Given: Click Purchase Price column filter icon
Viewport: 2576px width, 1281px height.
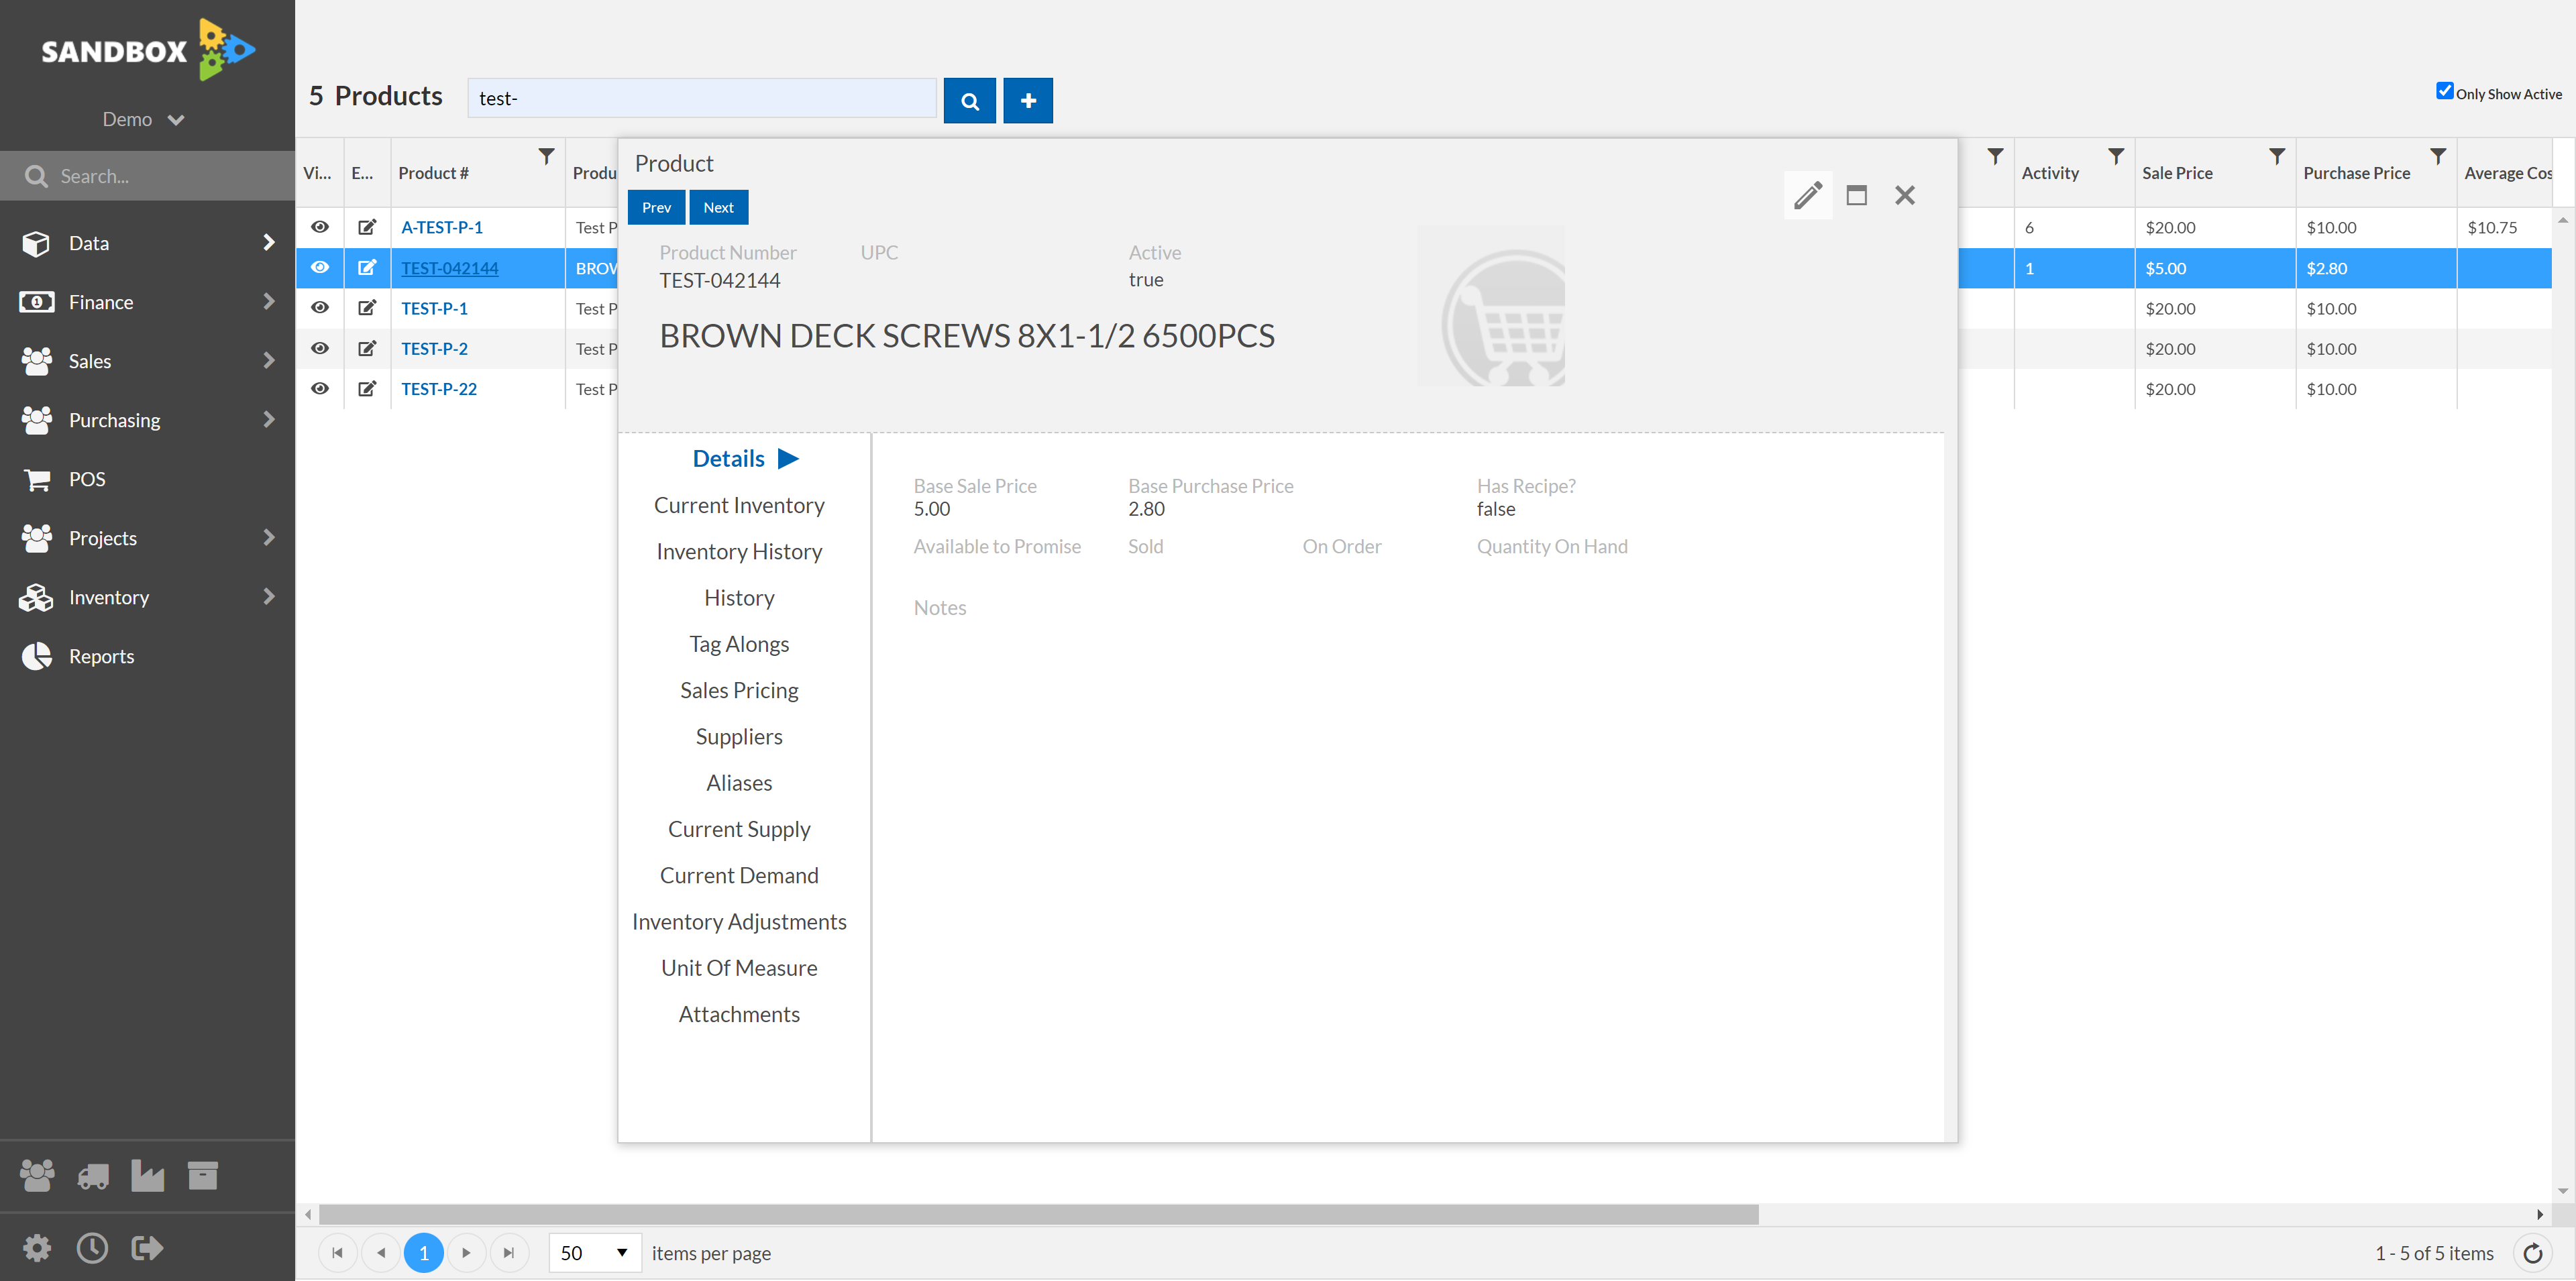Looking at the screenshot, I should pos(2438,157).
